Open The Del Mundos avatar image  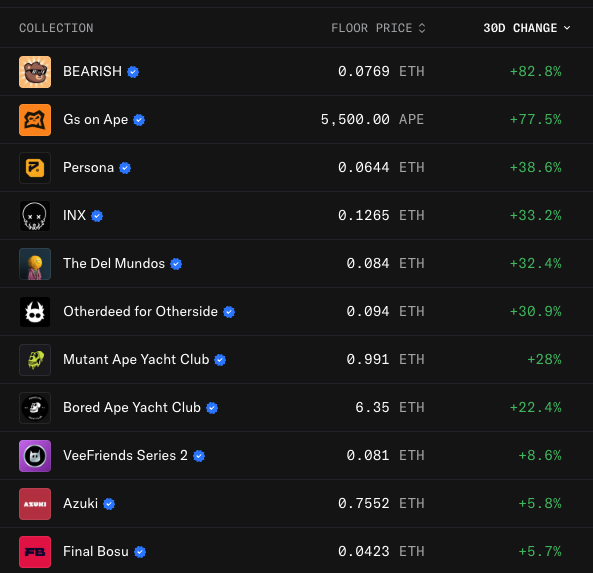click(x=35, y=264)
